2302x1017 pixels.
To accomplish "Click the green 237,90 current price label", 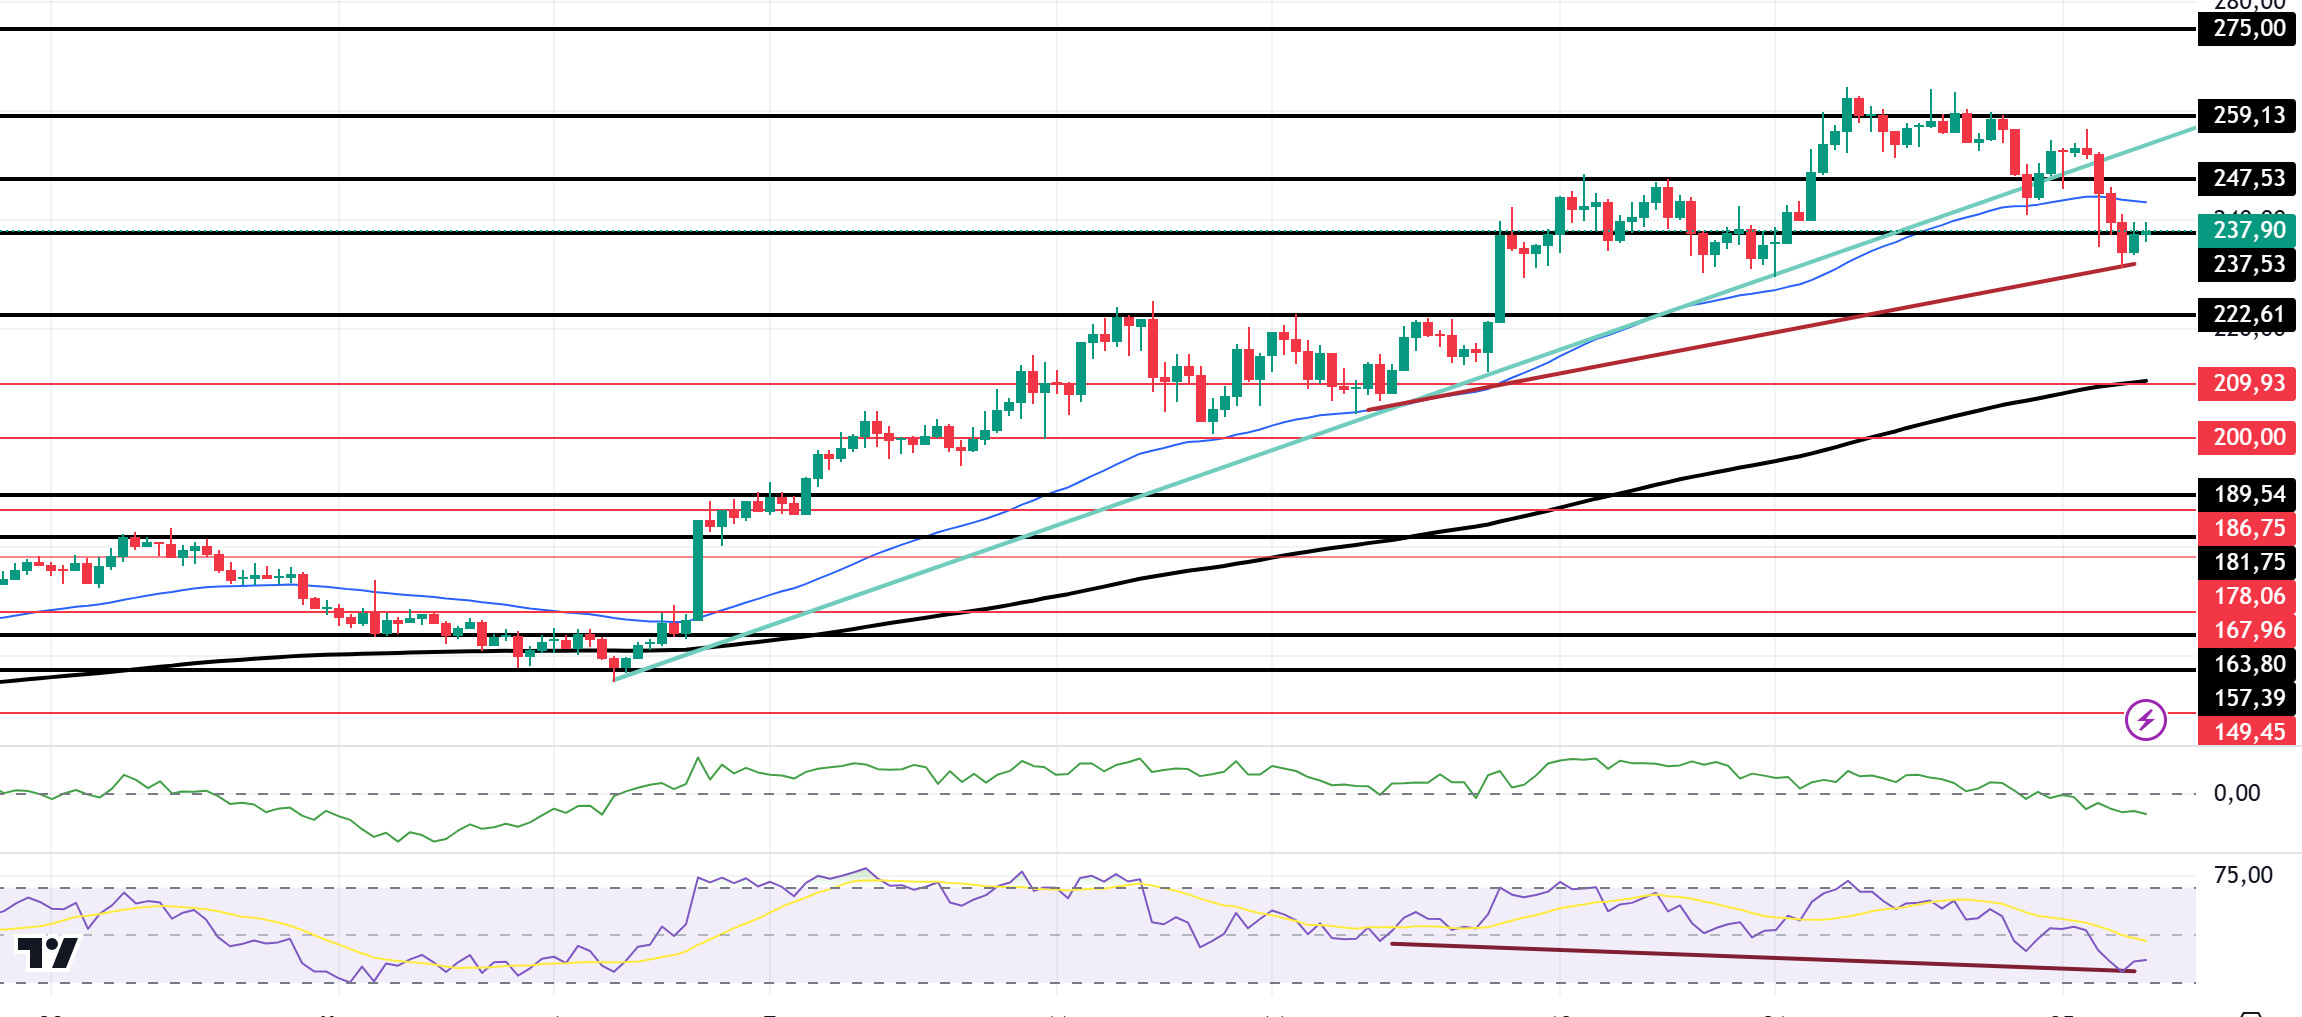I will click(2246, 230).
